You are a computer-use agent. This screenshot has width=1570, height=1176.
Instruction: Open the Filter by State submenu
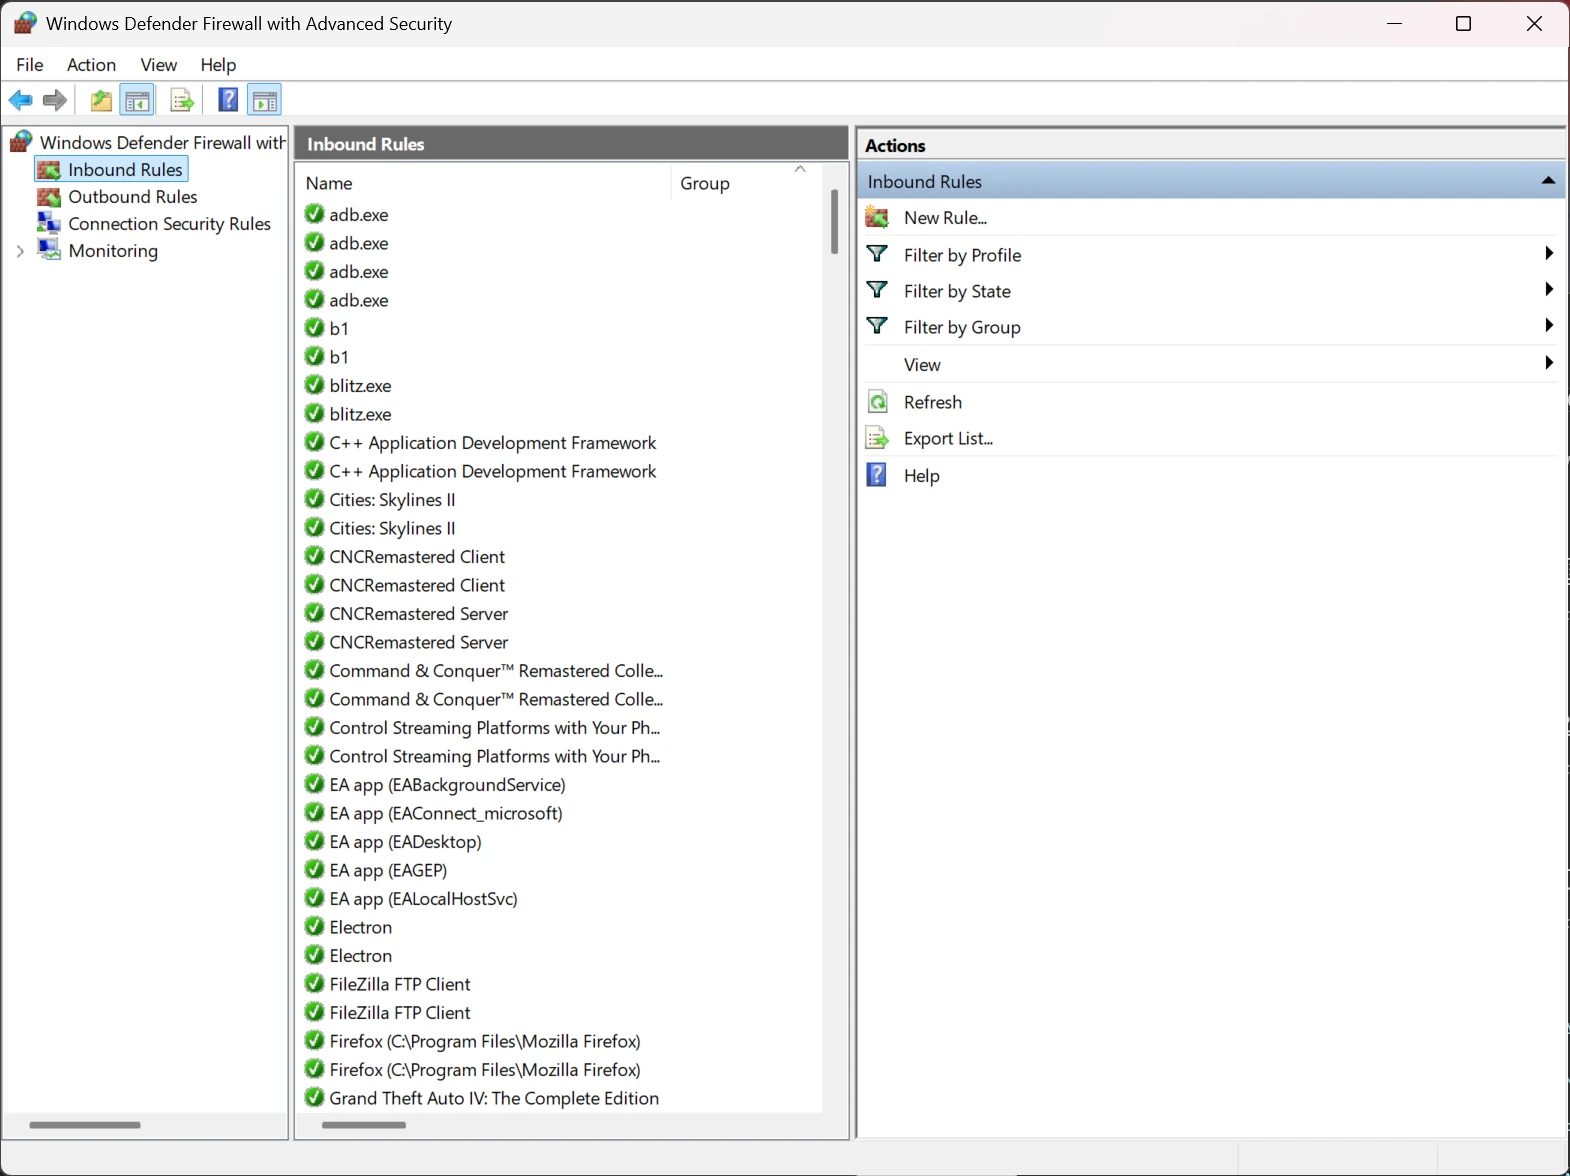1548,290
